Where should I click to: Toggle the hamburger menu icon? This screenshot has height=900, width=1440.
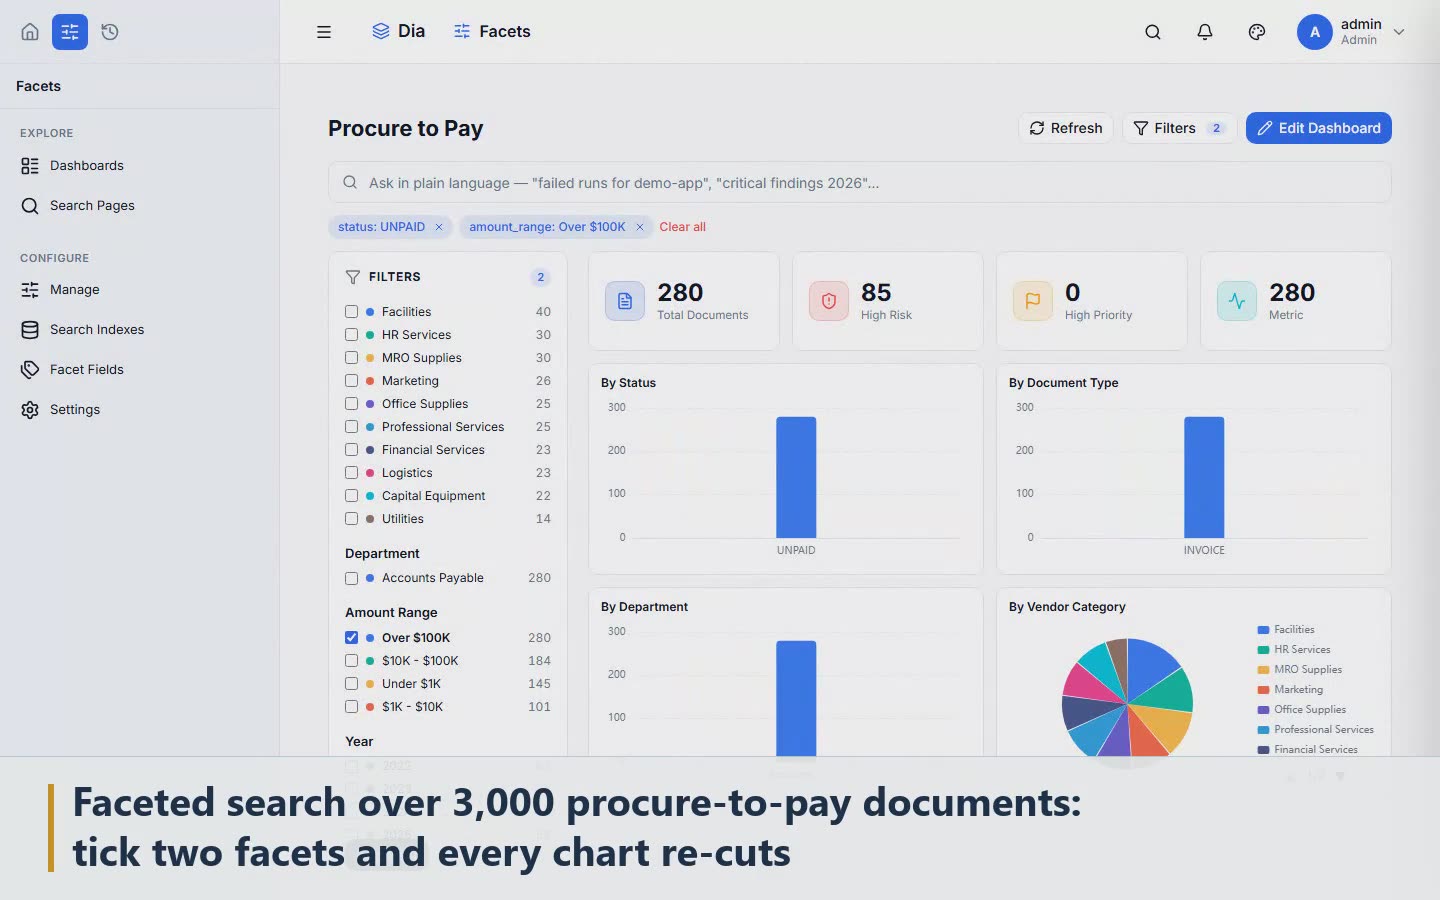pos(324,32)
